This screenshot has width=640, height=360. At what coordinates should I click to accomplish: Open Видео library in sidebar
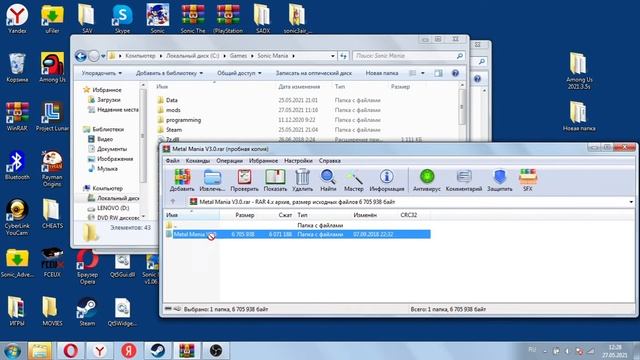[104, 139]
